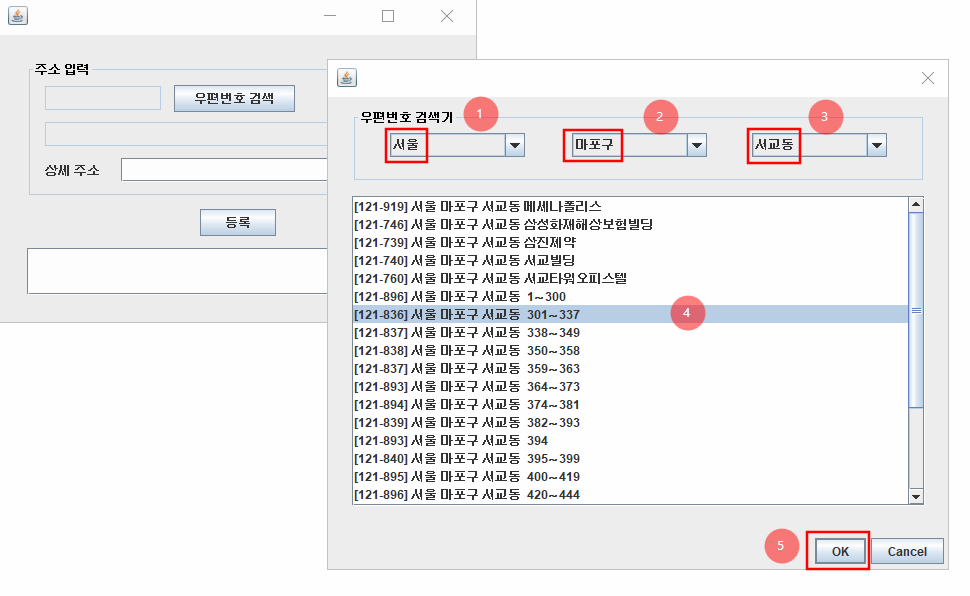
Task: Select [121-894] 서교동 374~381 row
Action: (x=630, y=404)
